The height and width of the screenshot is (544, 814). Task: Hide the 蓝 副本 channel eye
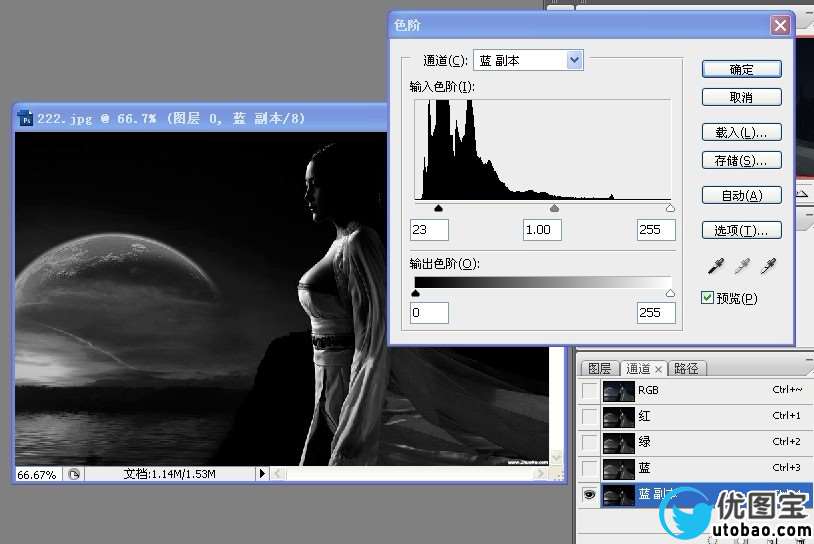point(589,494)
